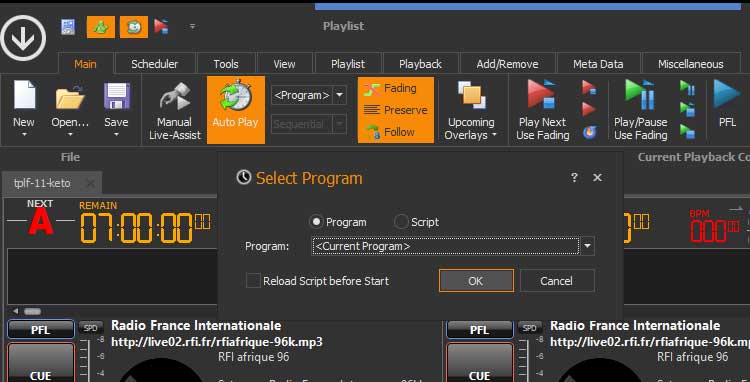This screenshot has width=750, height=382.
Task: Switch to Manual Live-Assist mode
Action: [x=175, y=111]
